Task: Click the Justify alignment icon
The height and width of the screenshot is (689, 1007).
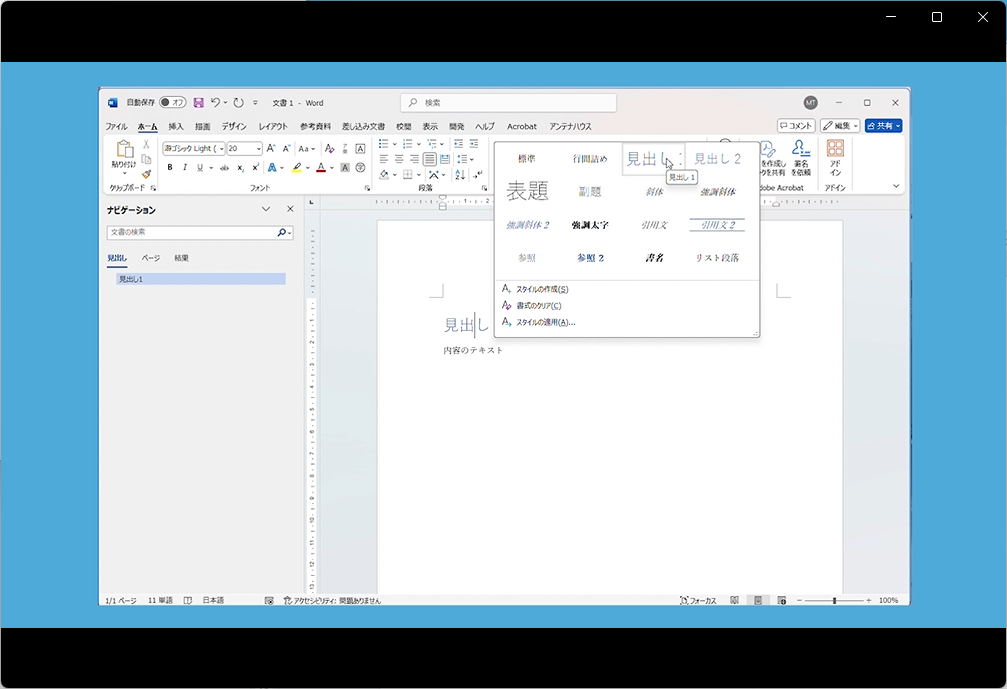Action: point(429,159)
